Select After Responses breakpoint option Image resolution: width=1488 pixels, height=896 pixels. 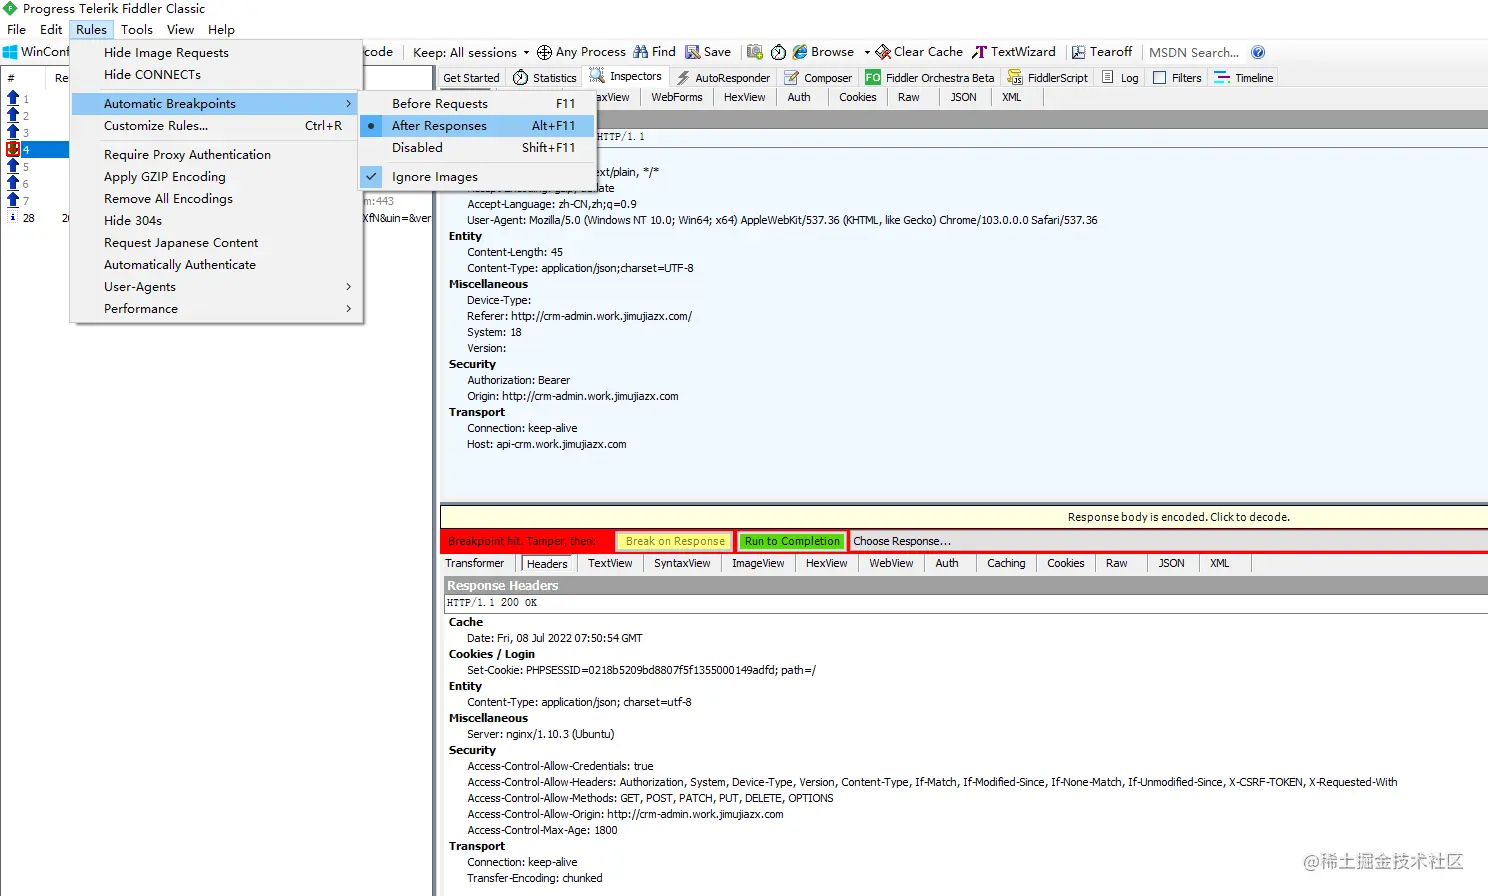click(x=478, y=126)
